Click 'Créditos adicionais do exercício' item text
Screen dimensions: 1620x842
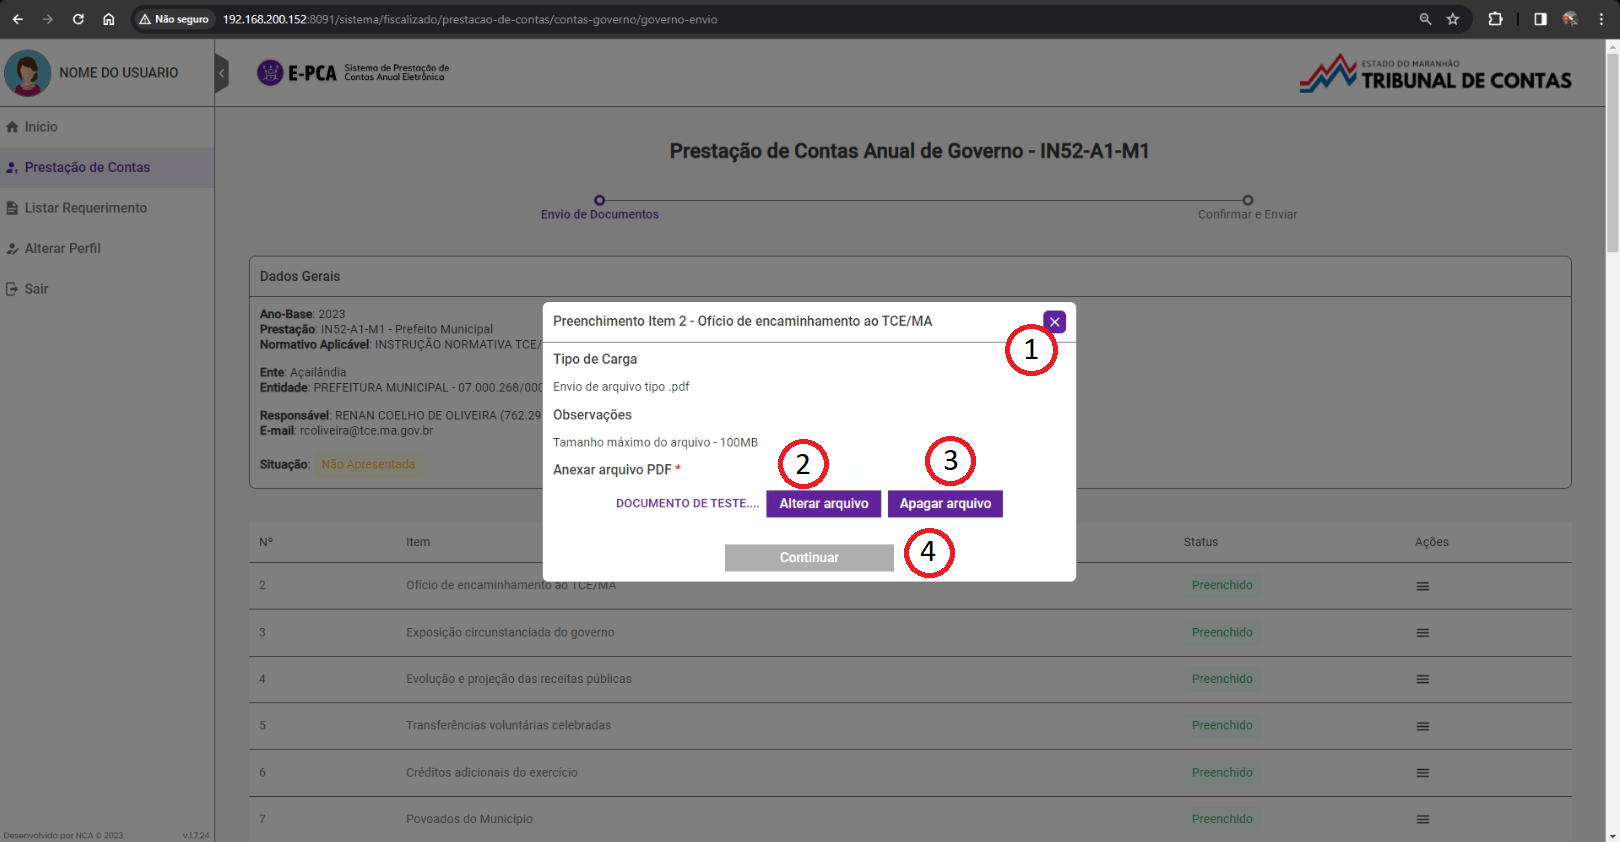(492, 772)
